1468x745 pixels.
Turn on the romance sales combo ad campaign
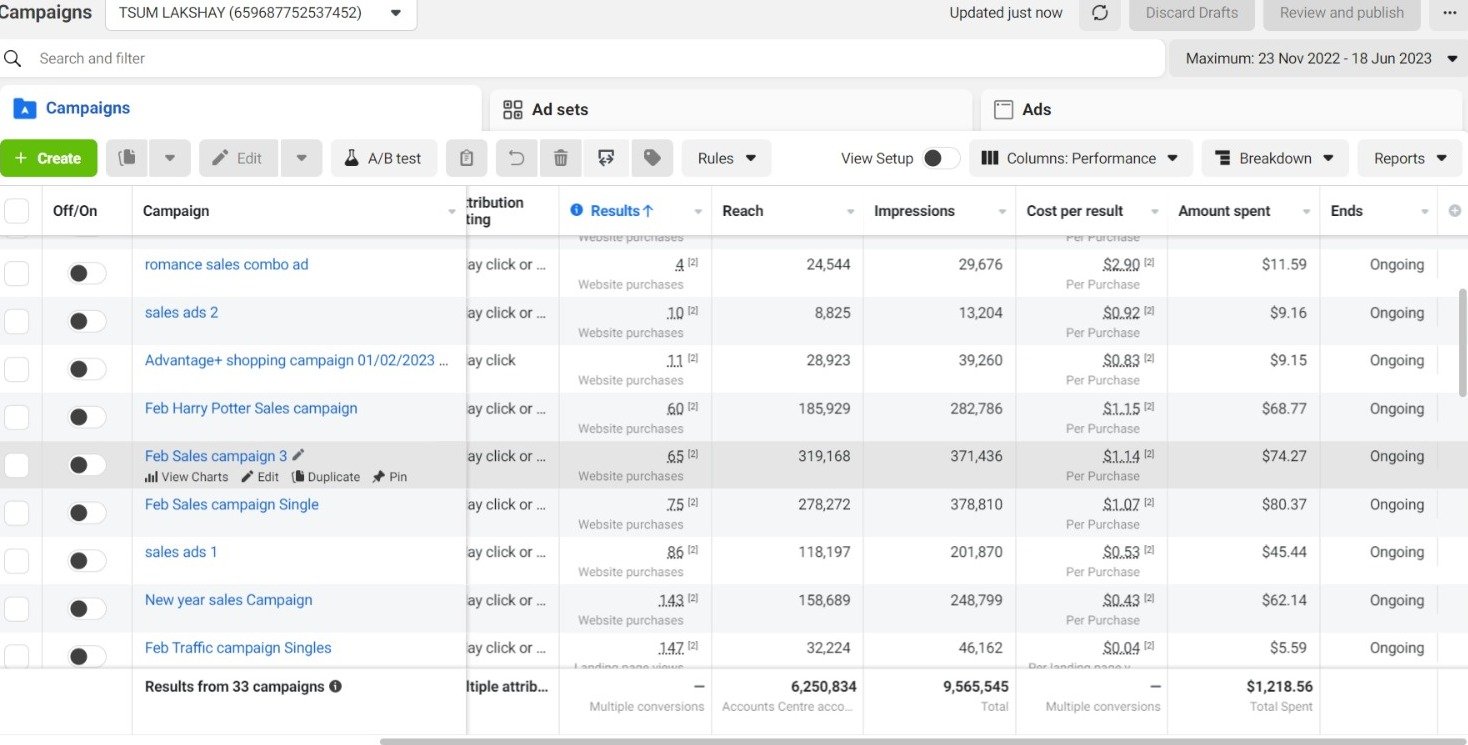tap(87, 273)
